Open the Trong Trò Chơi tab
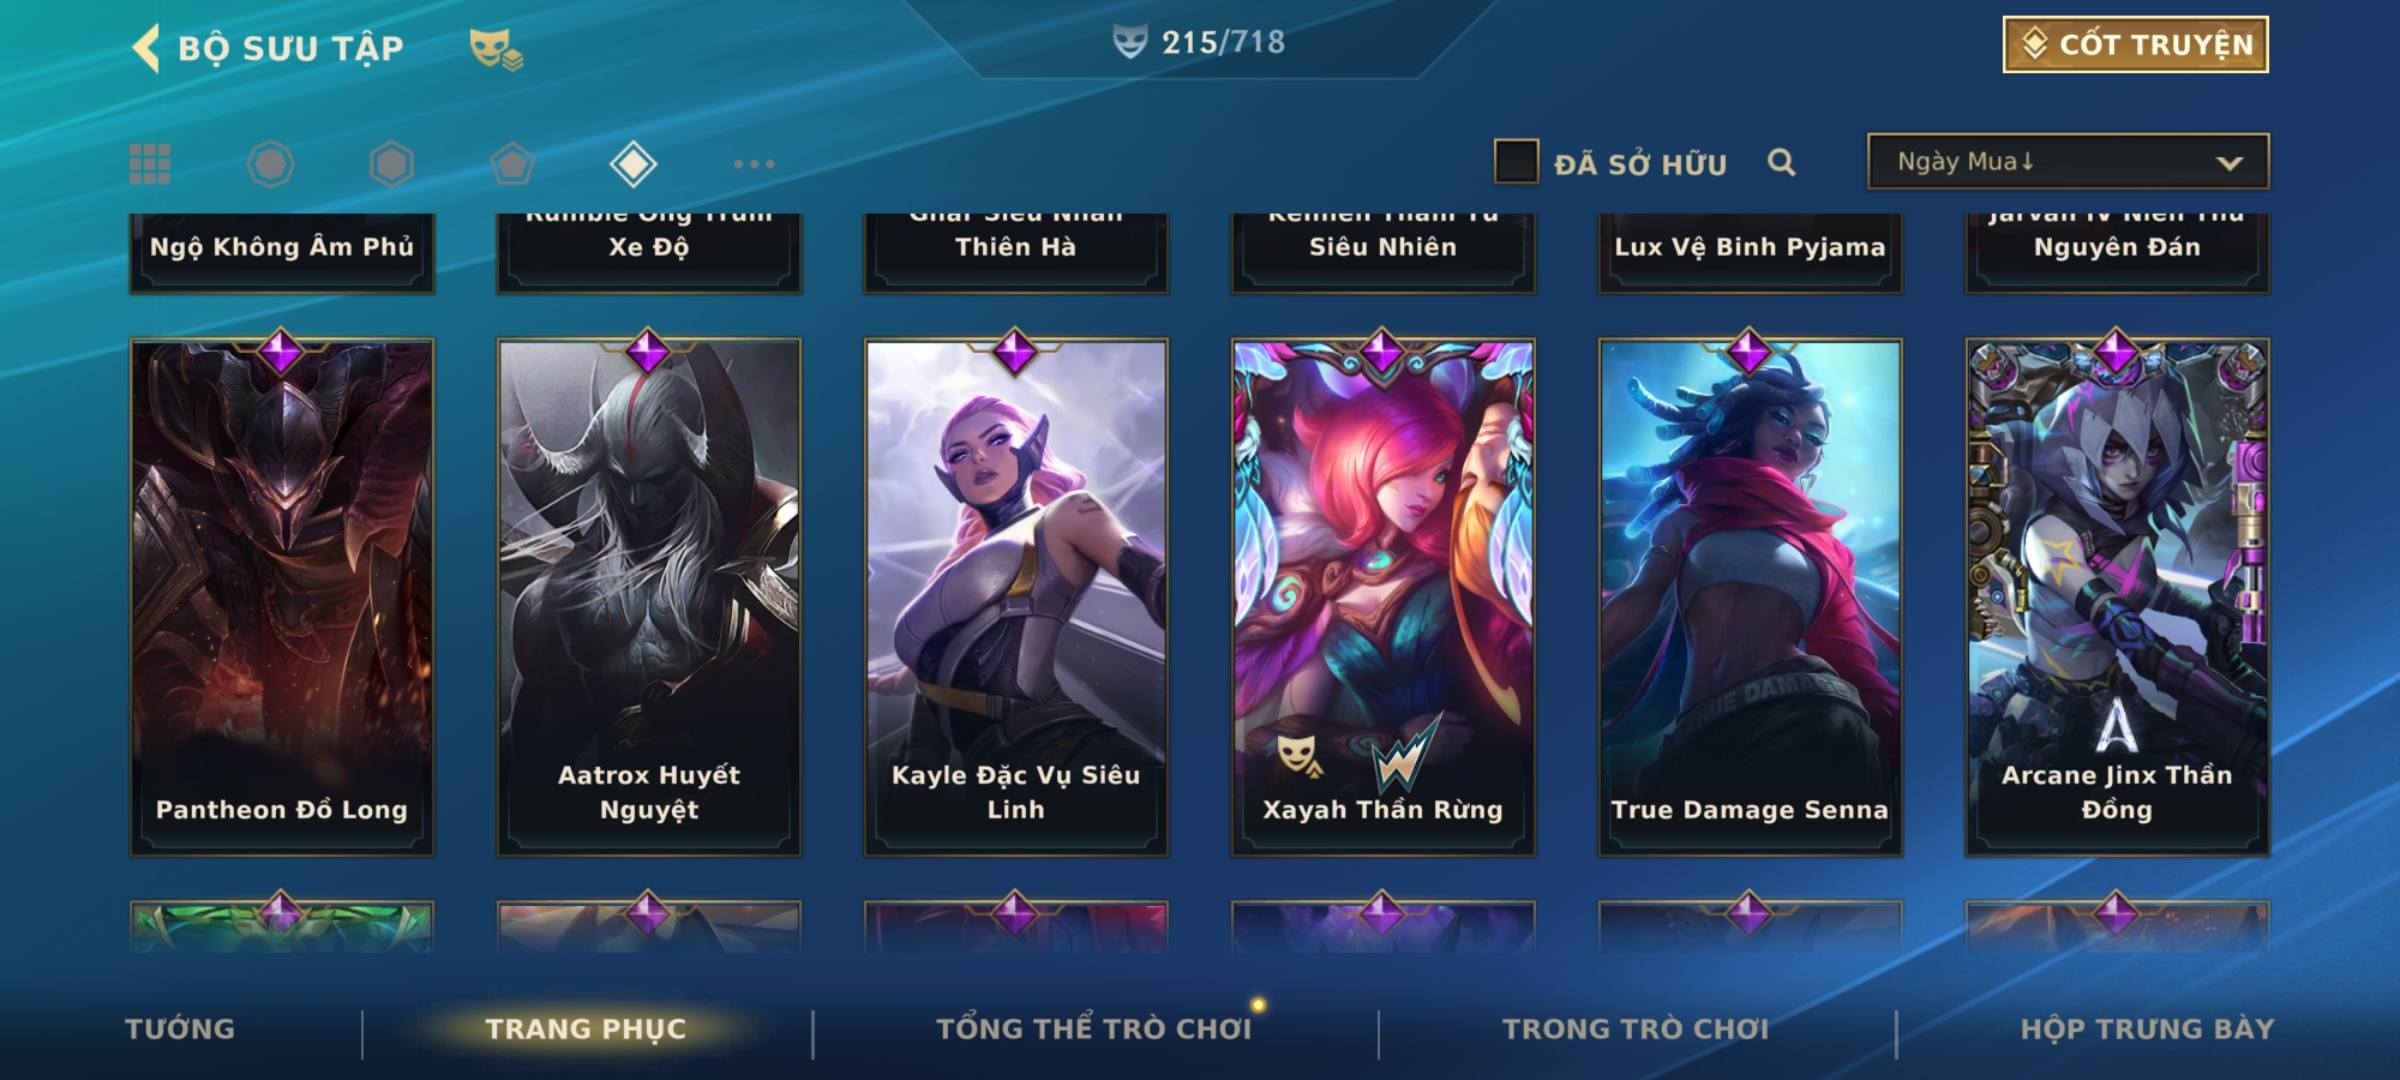Image resolution: width=2400 pixels, height=1080 pixels. coord(1636,1029)
